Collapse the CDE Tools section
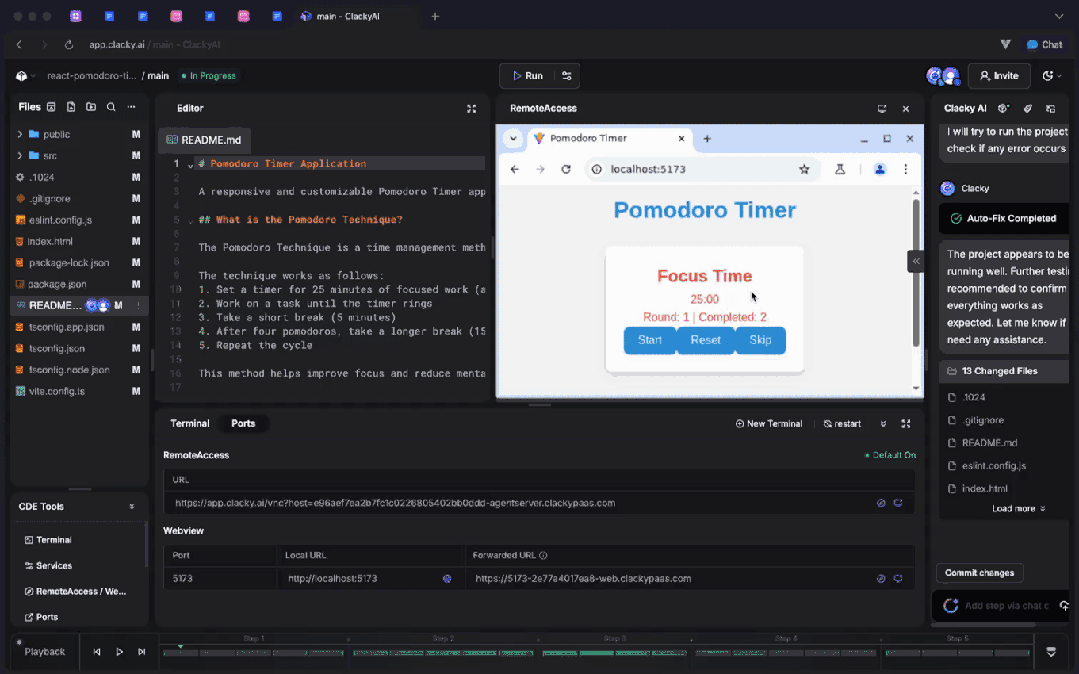Image resolution: width=1079 pixels, height=674 pixels. 130,506
